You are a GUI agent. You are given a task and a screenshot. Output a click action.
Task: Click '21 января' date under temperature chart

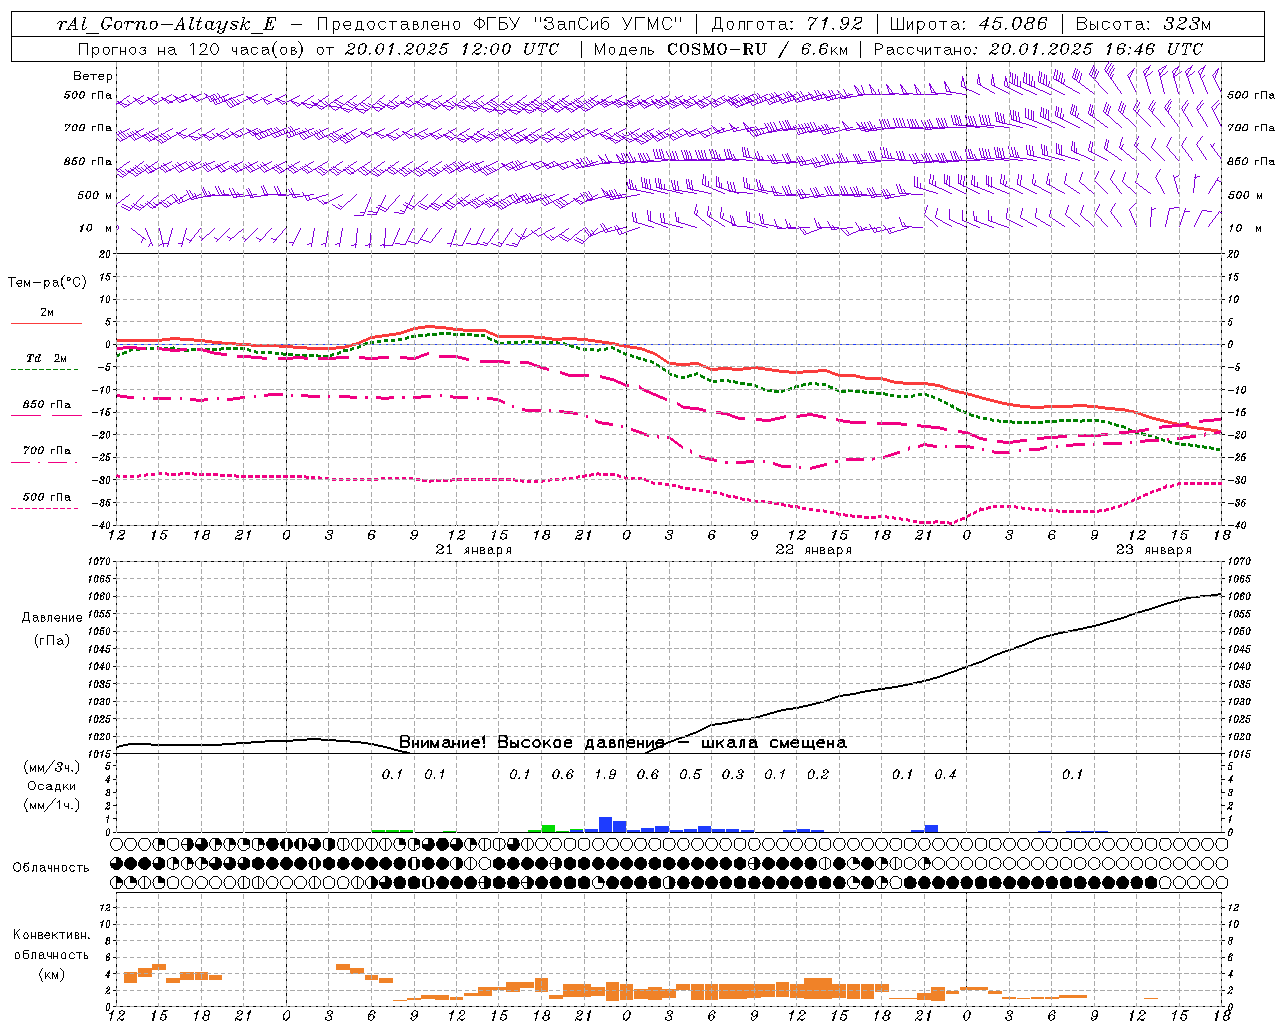click(474, 550)
